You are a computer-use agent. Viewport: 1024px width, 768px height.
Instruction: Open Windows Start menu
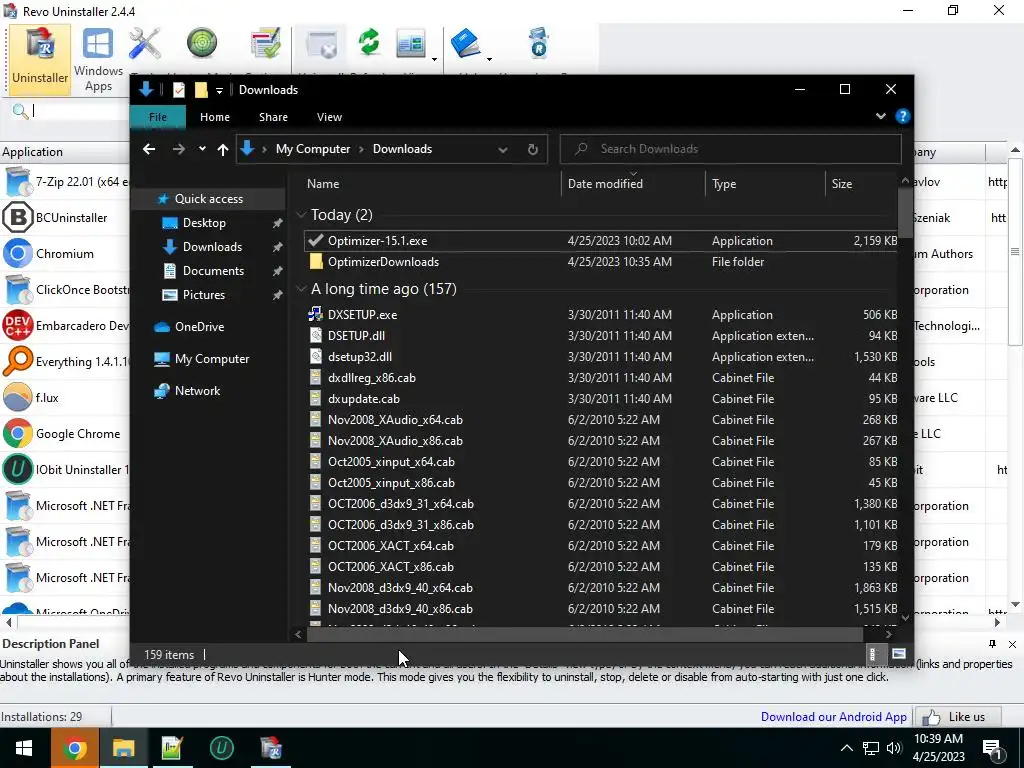pyautogui.click(x=25, y=748)
